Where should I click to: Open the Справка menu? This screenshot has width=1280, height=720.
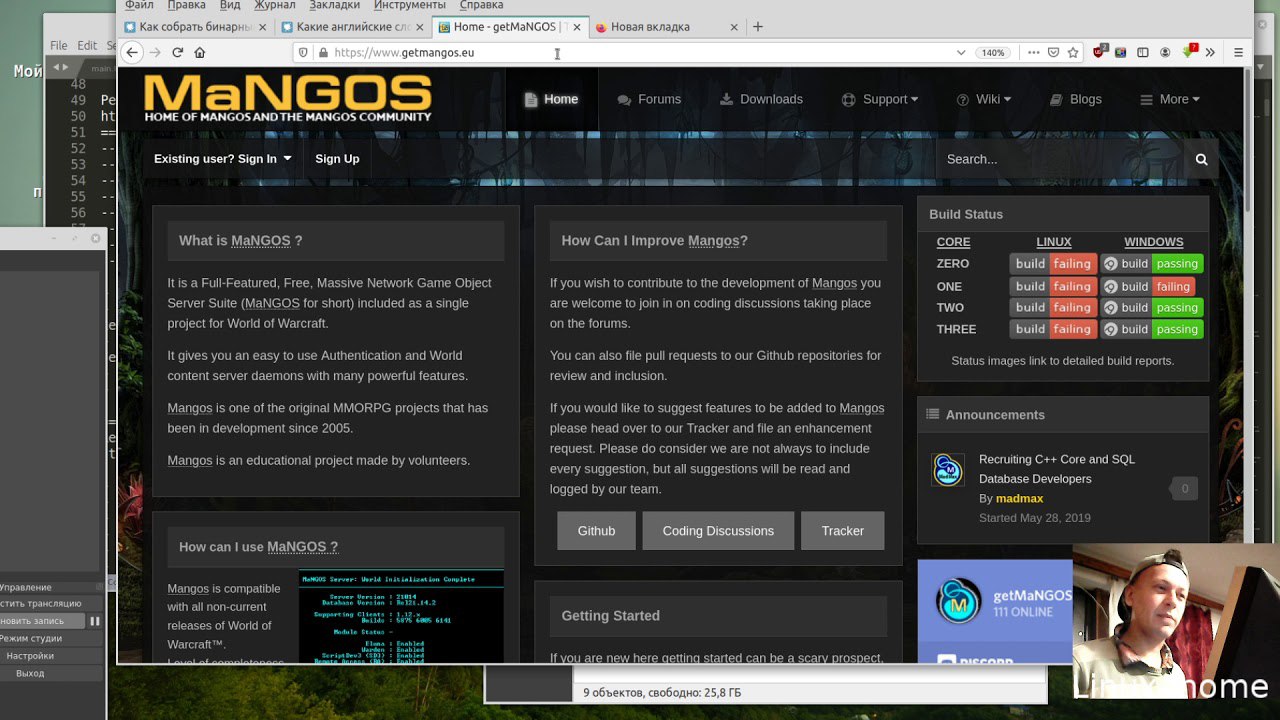point(481,5)
